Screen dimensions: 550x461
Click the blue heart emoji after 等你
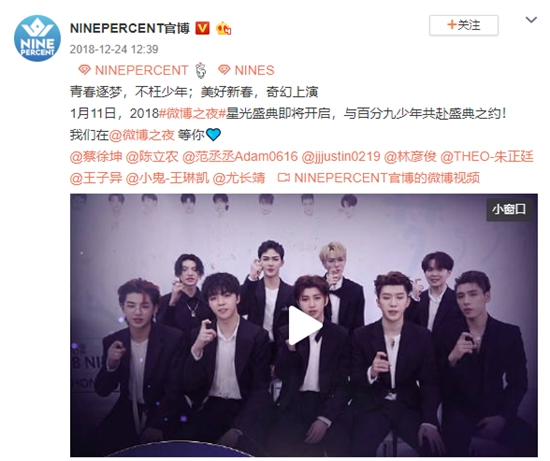pyautogui.click(x=213, y=134)
